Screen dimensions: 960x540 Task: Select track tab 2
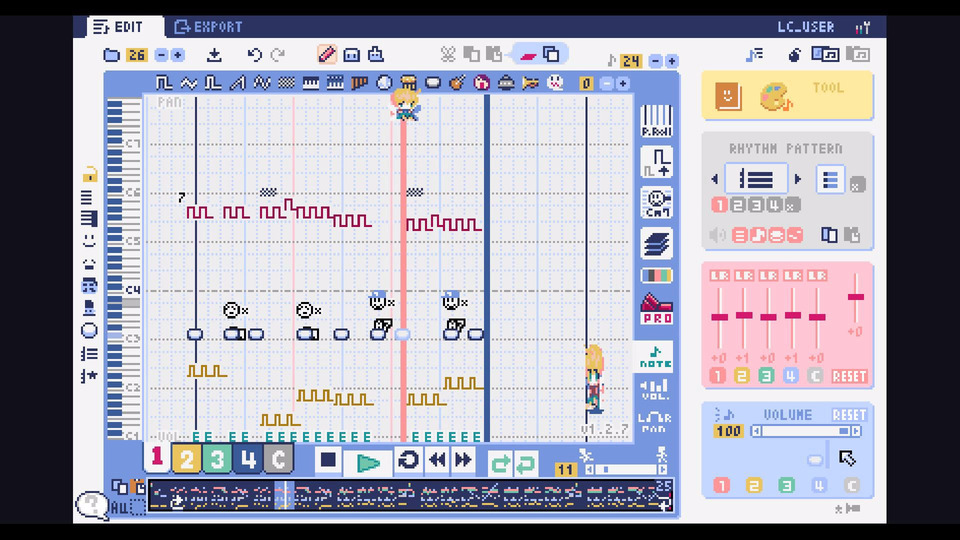[x=186, y=459]
